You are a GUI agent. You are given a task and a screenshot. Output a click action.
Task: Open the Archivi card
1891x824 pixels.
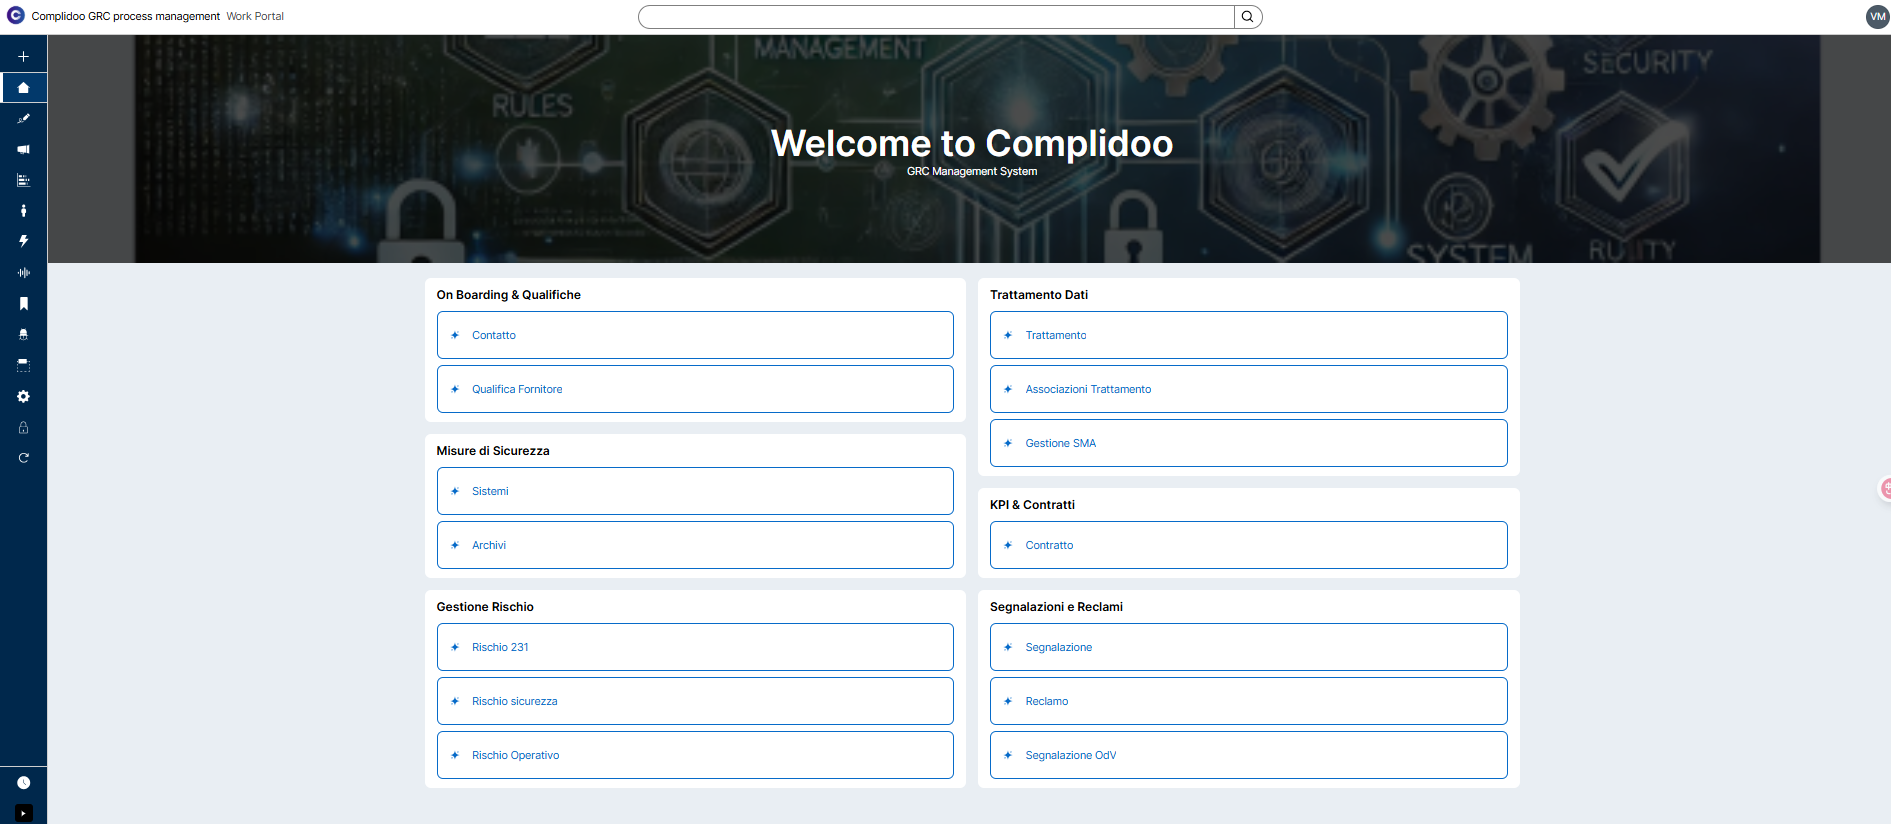coord(695,545)
